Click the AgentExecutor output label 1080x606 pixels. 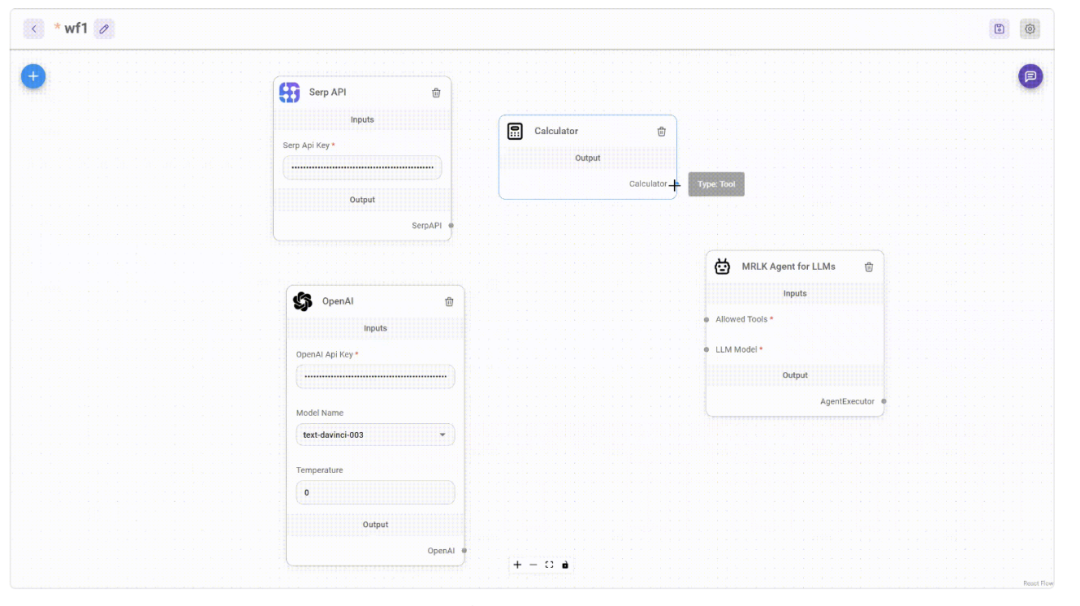coord(847,401)
